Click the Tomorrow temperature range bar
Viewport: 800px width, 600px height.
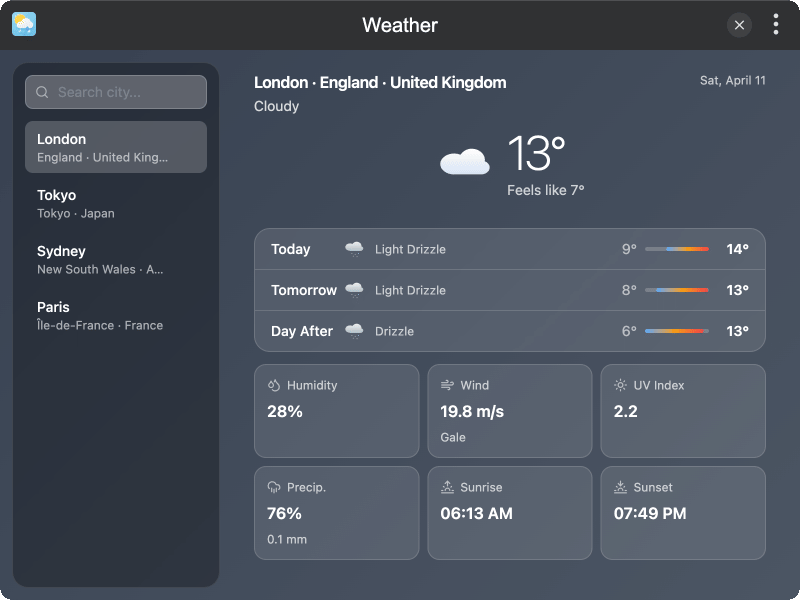click(x=677, y=290)
